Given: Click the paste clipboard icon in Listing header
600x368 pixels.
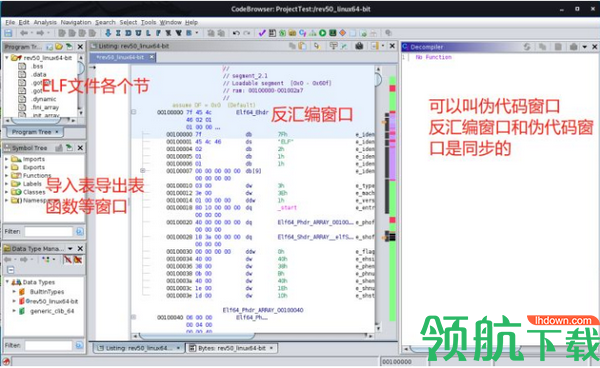Looking at the screenshot, I should tap(302, 46).
